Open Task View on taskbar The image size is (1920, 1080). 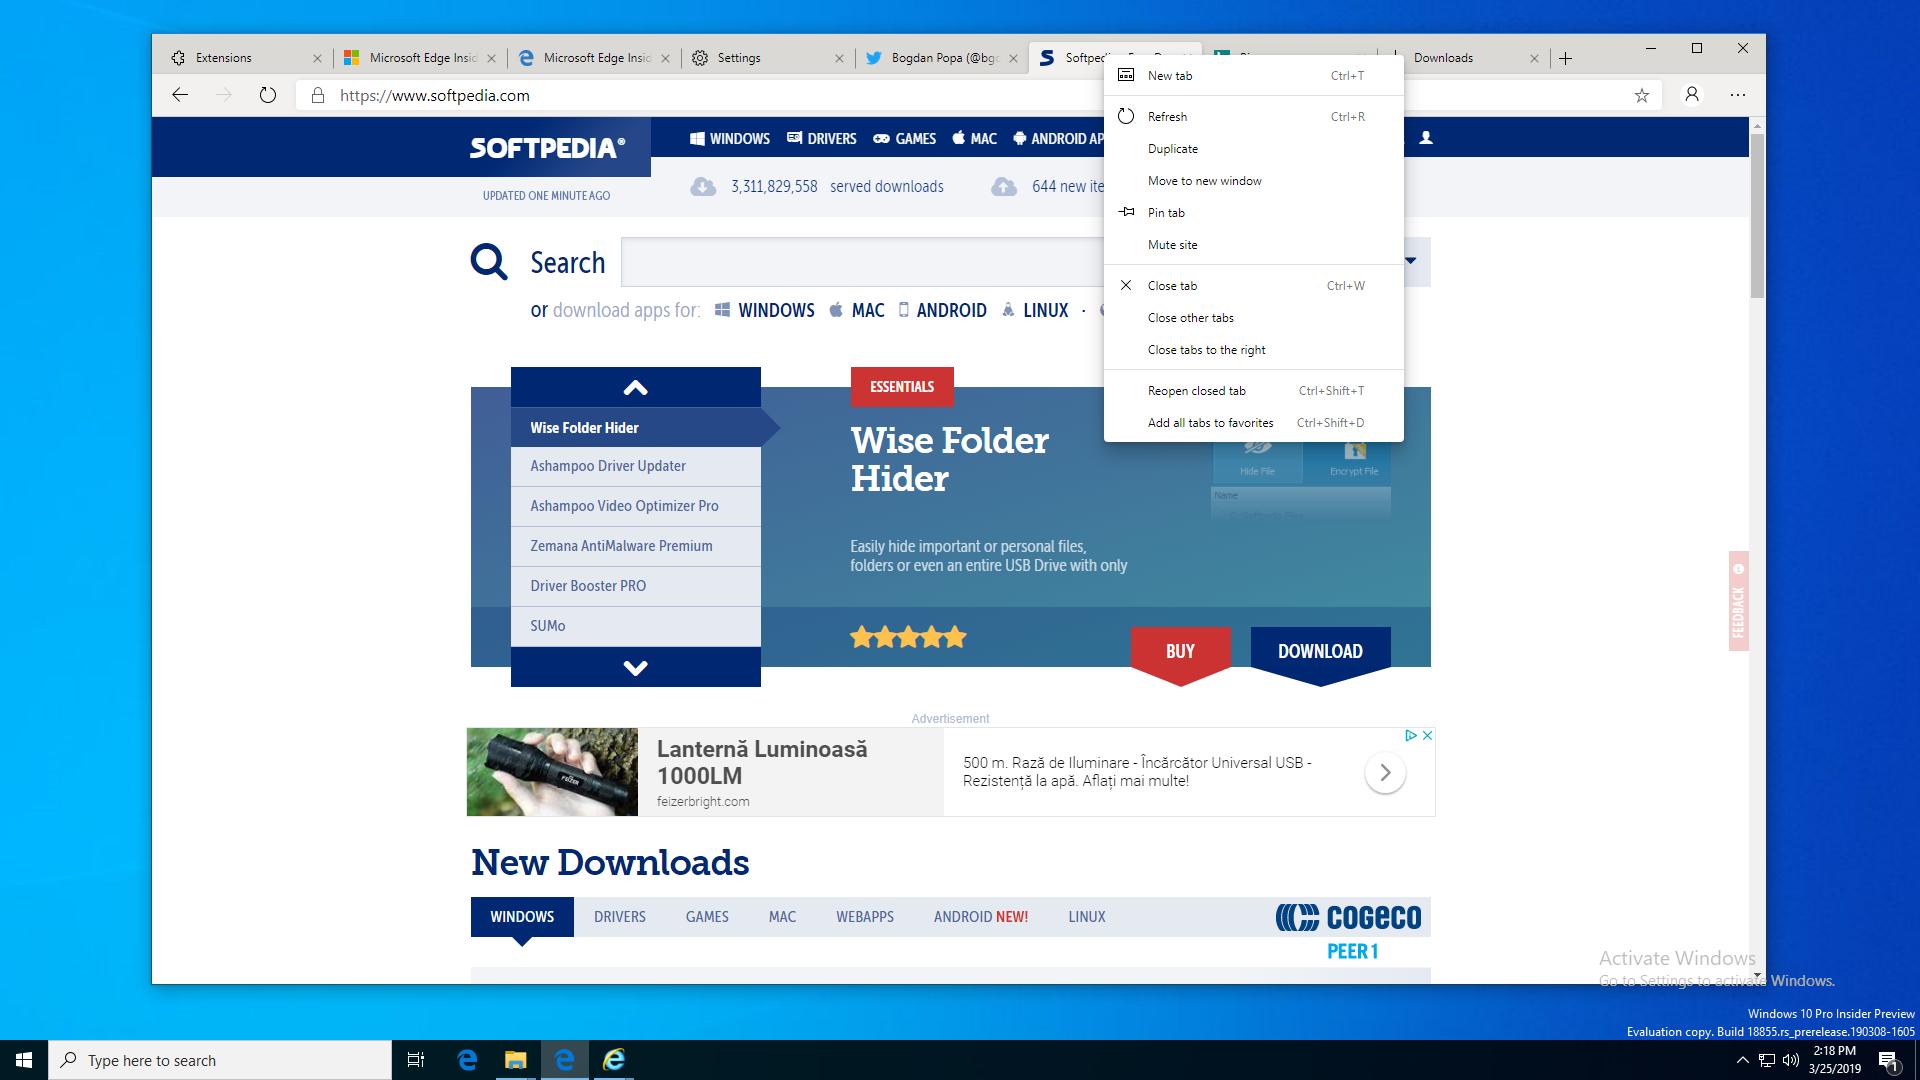click(416, 1060)
